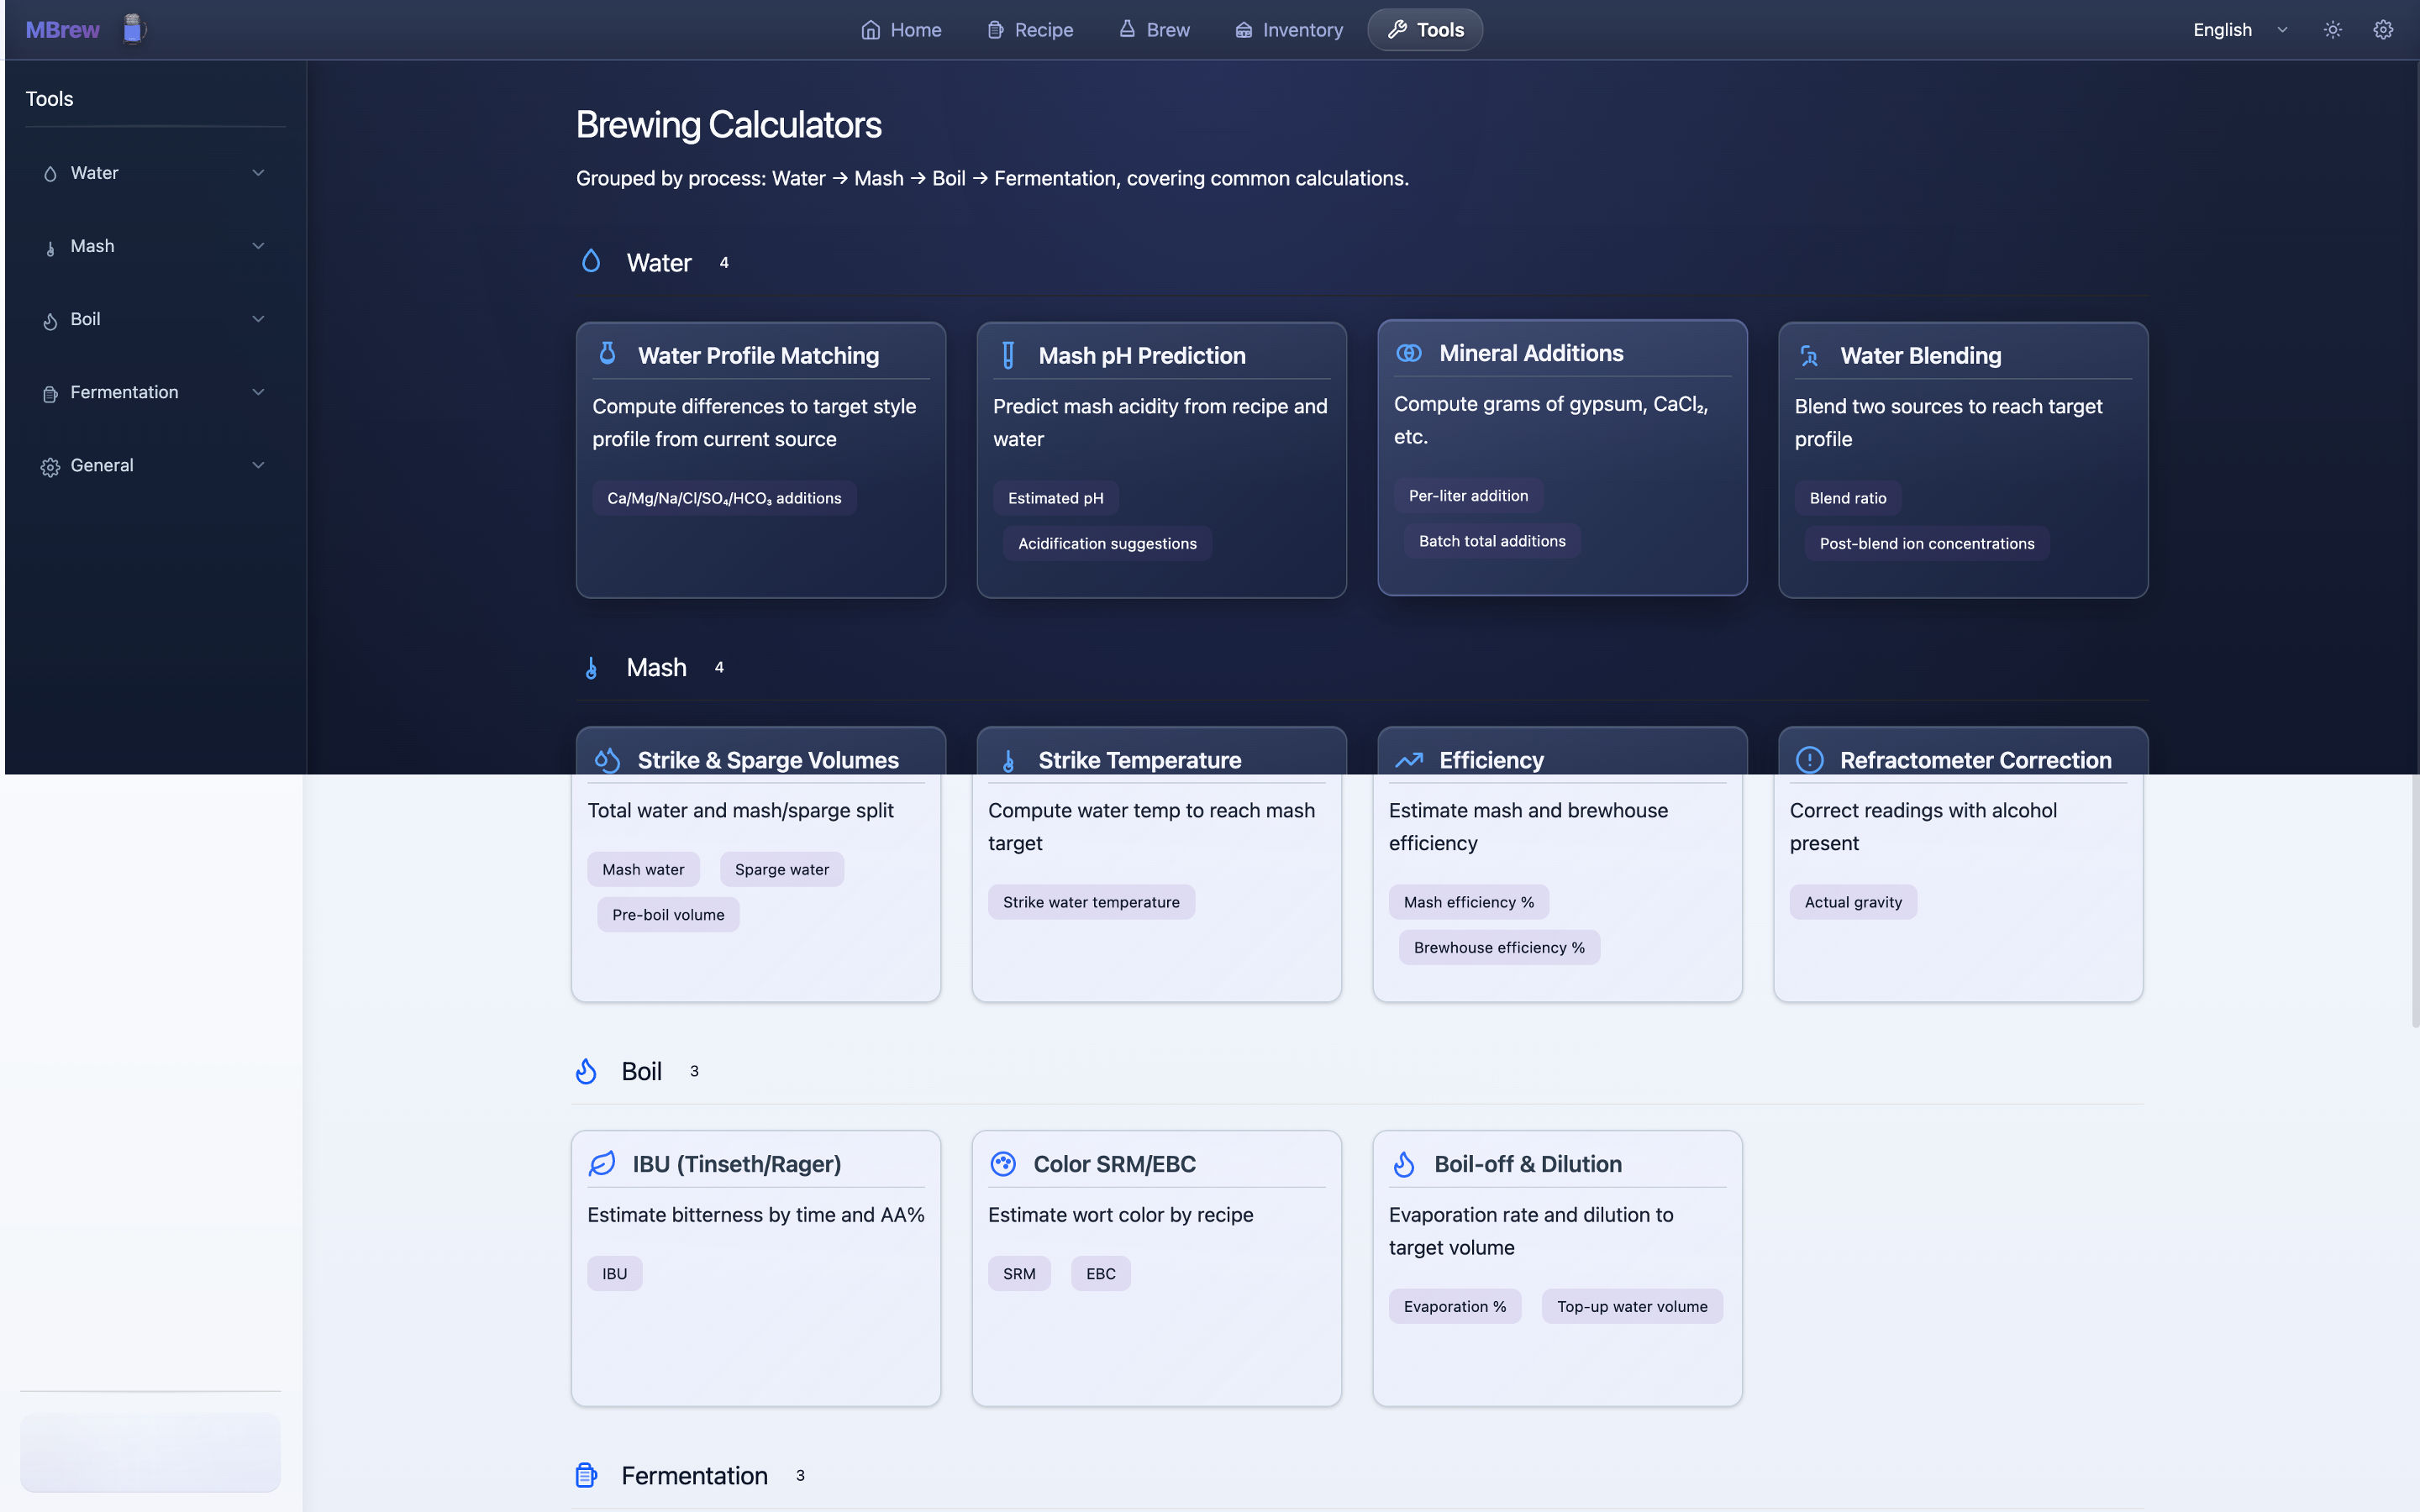Click the Mineral Additions icon

click(x=1409, y=353)
